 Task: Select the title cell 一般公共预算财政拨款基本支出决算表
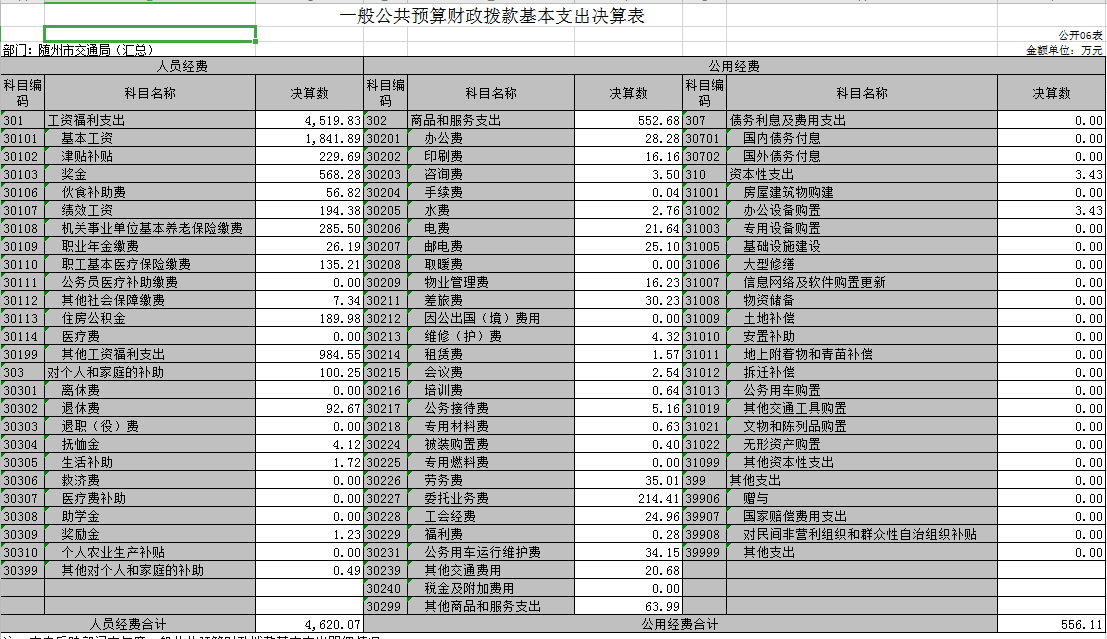491,17
